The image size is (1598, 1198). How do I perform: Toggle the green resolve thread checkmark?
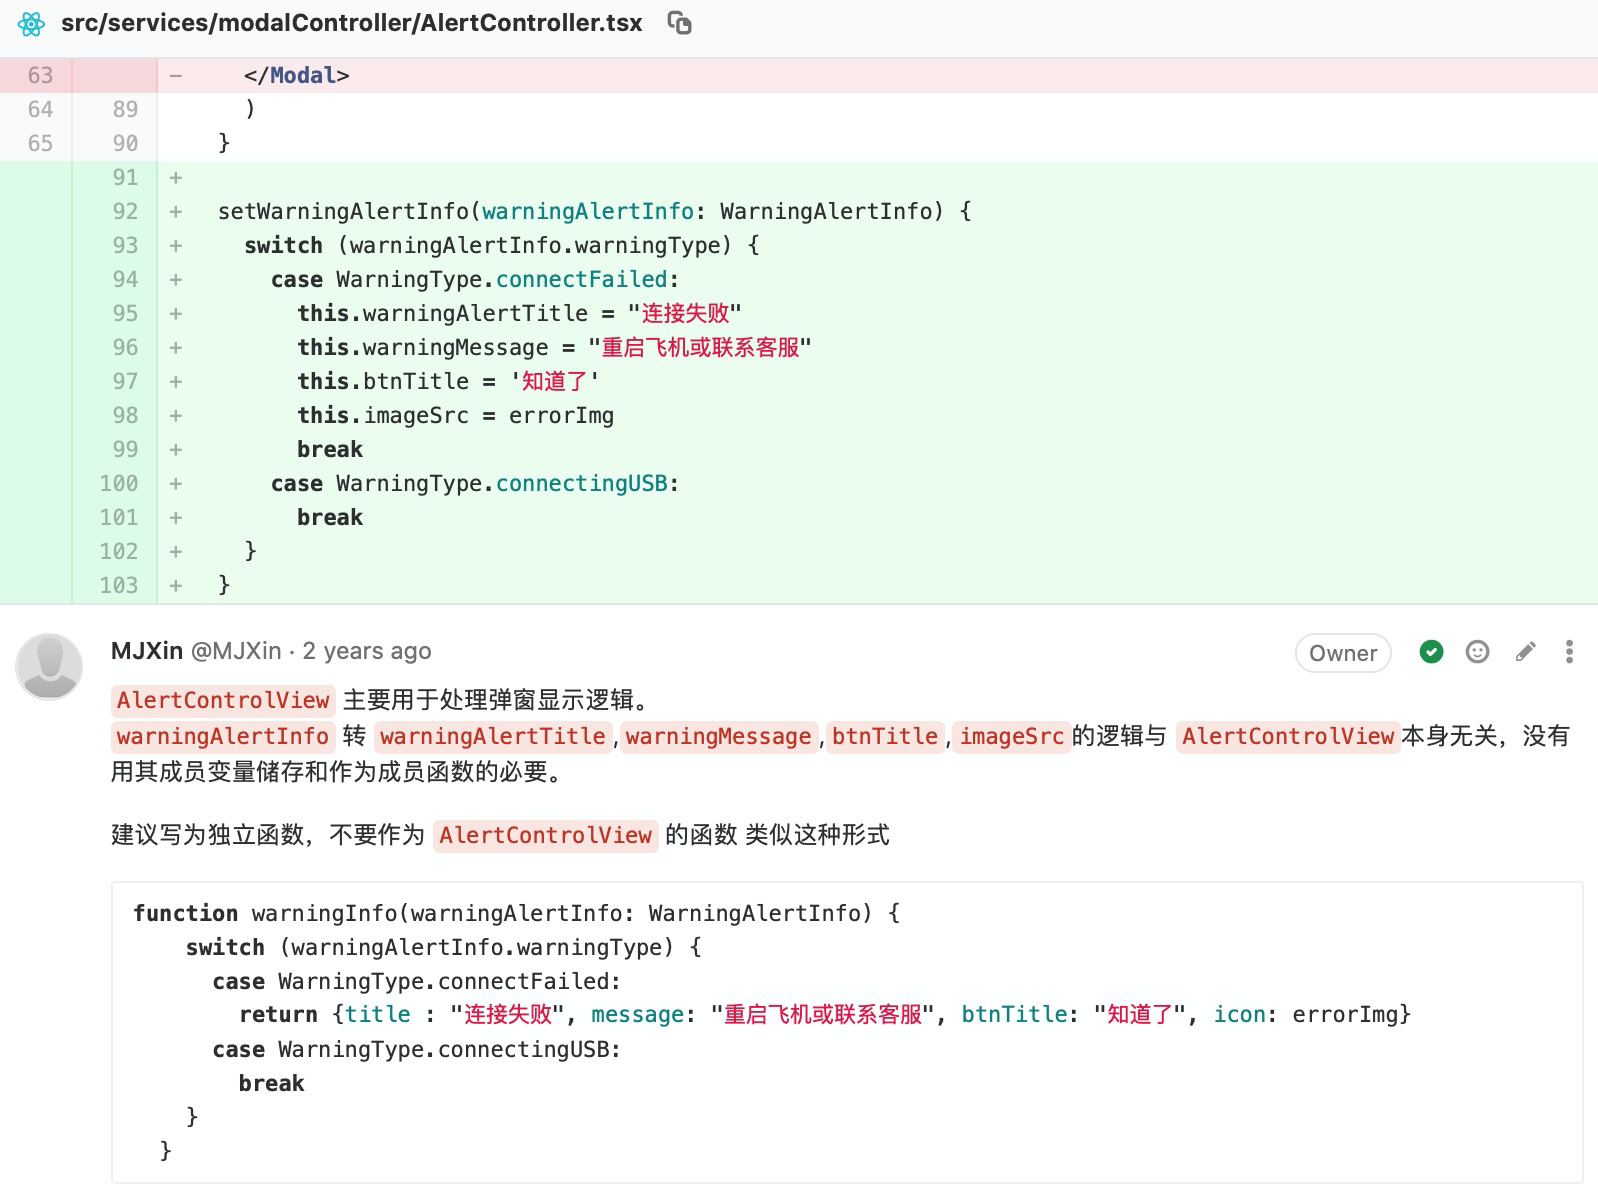coord(1431,653)
